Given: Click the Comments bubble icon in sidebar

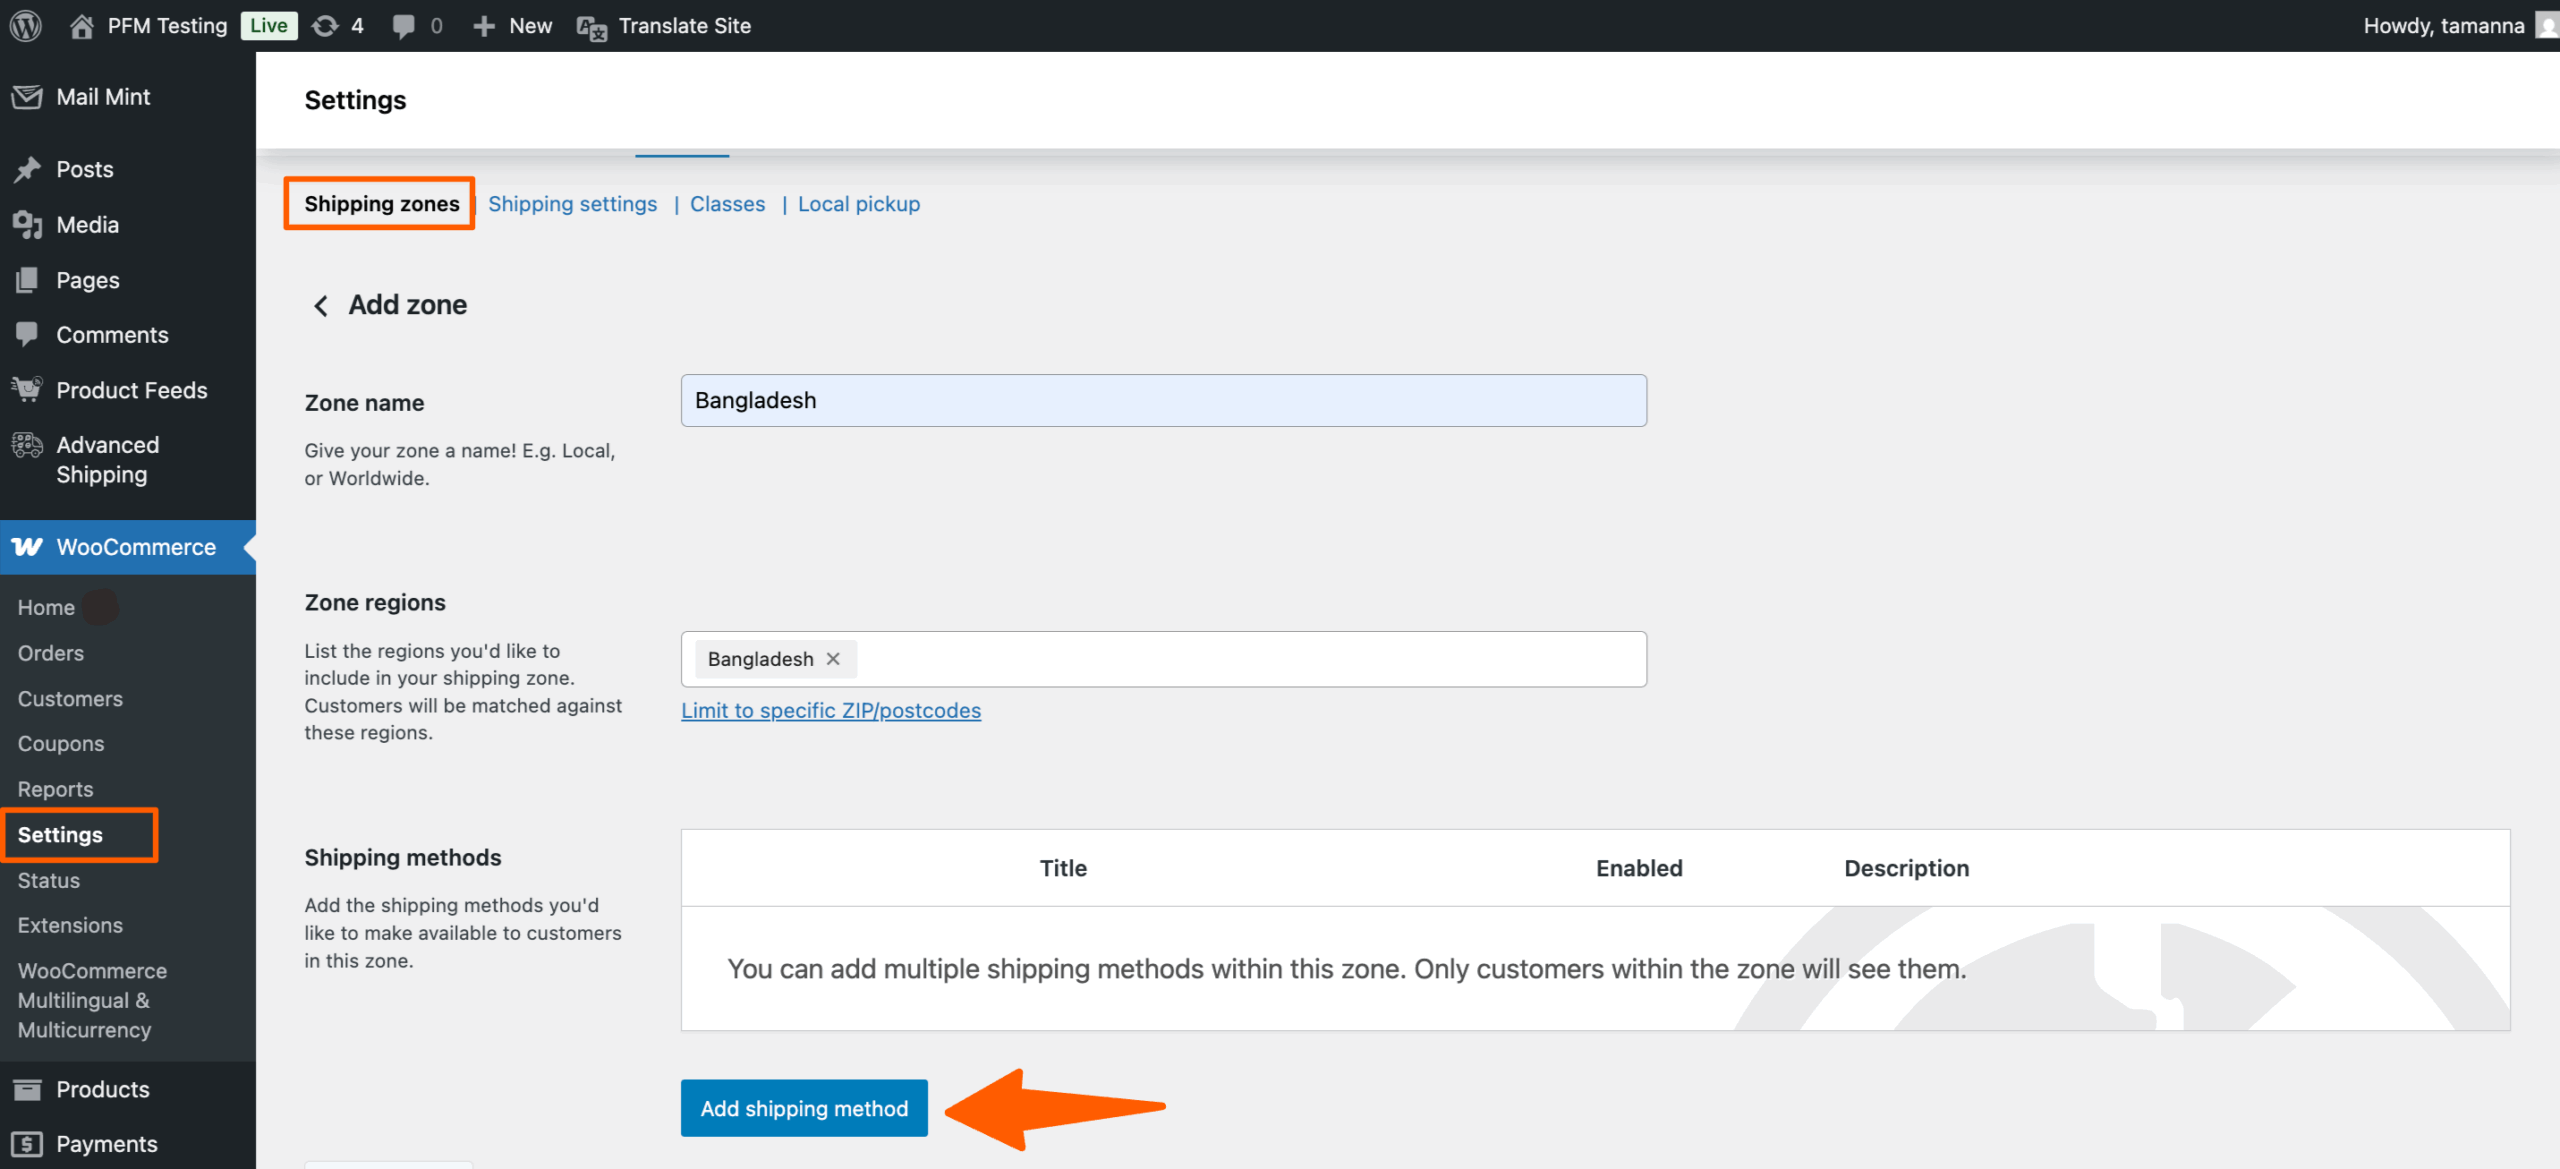Looking at the screenshot, I should pos(27,334).
